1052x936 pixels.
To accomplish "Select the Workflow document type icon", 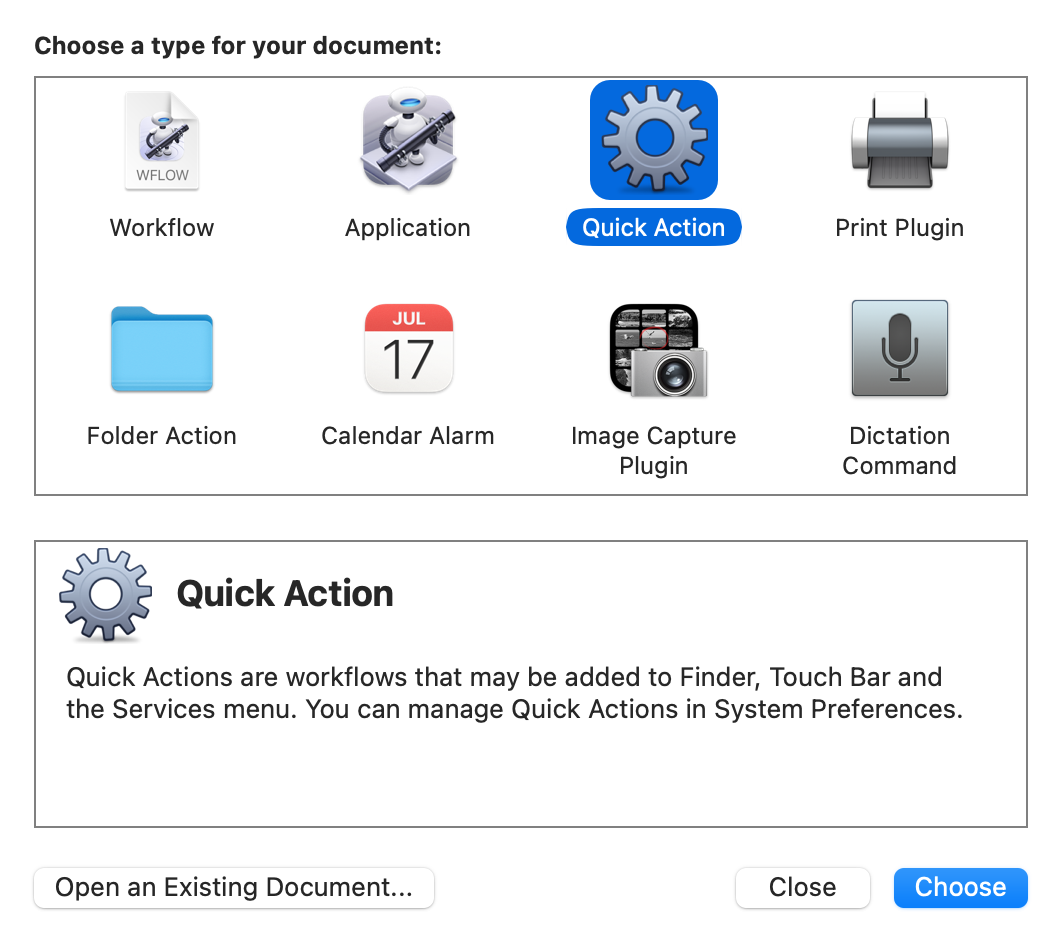I will click(x=161, y=140).
